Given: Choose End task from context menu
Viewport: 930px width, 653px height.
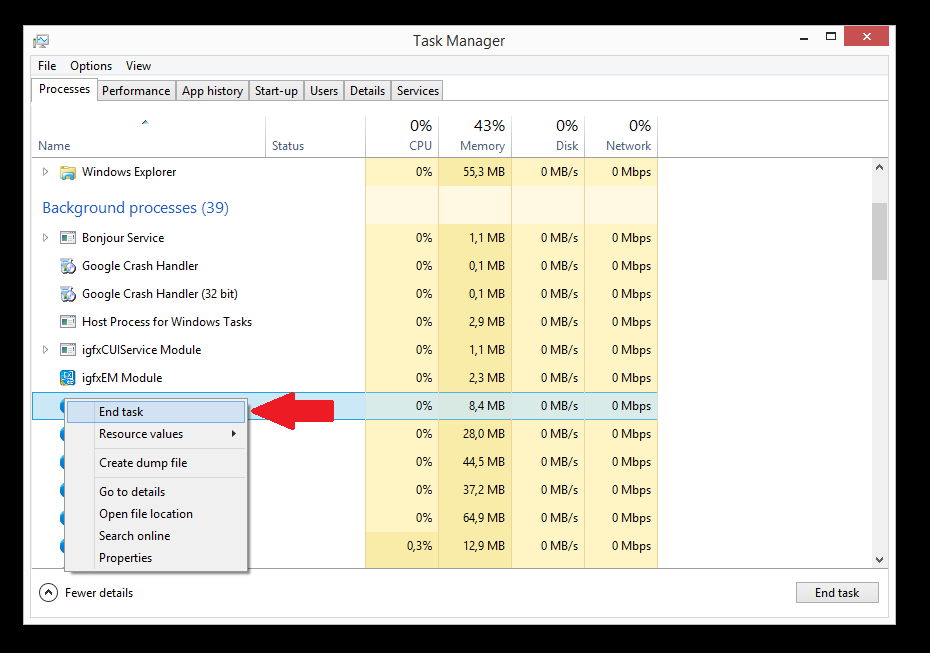Looking at the screenshot, I should (x=122, y=412).
